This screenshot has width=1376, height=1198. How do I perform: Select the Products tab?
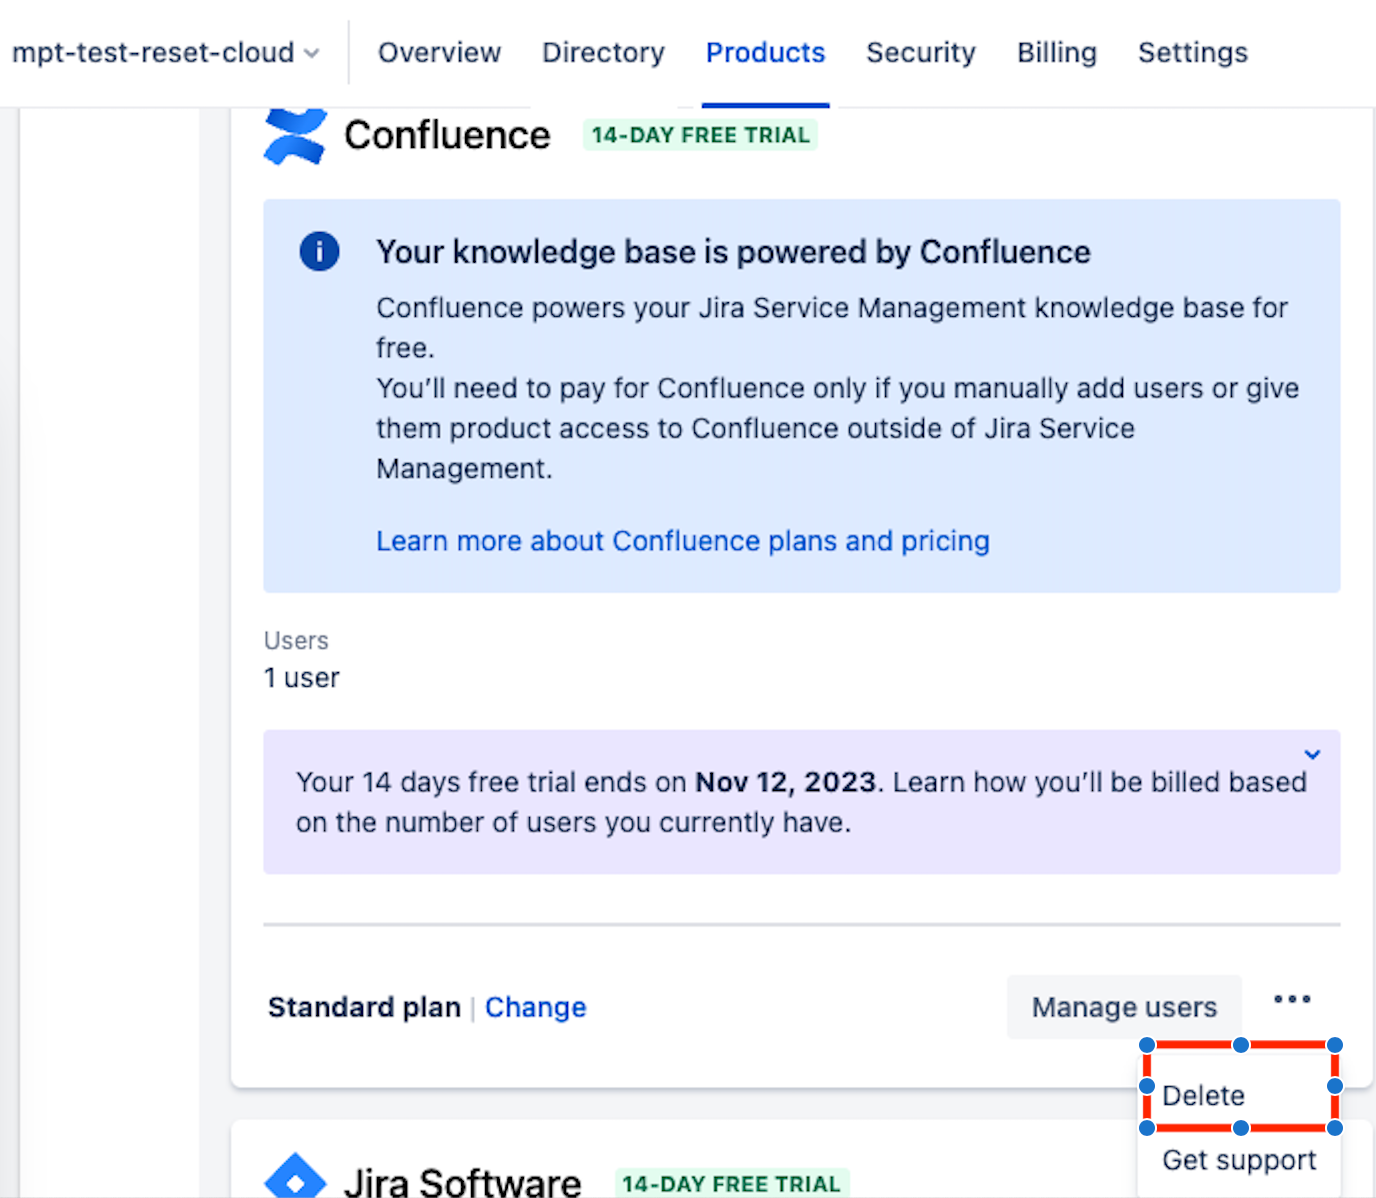tap(765, 52)
